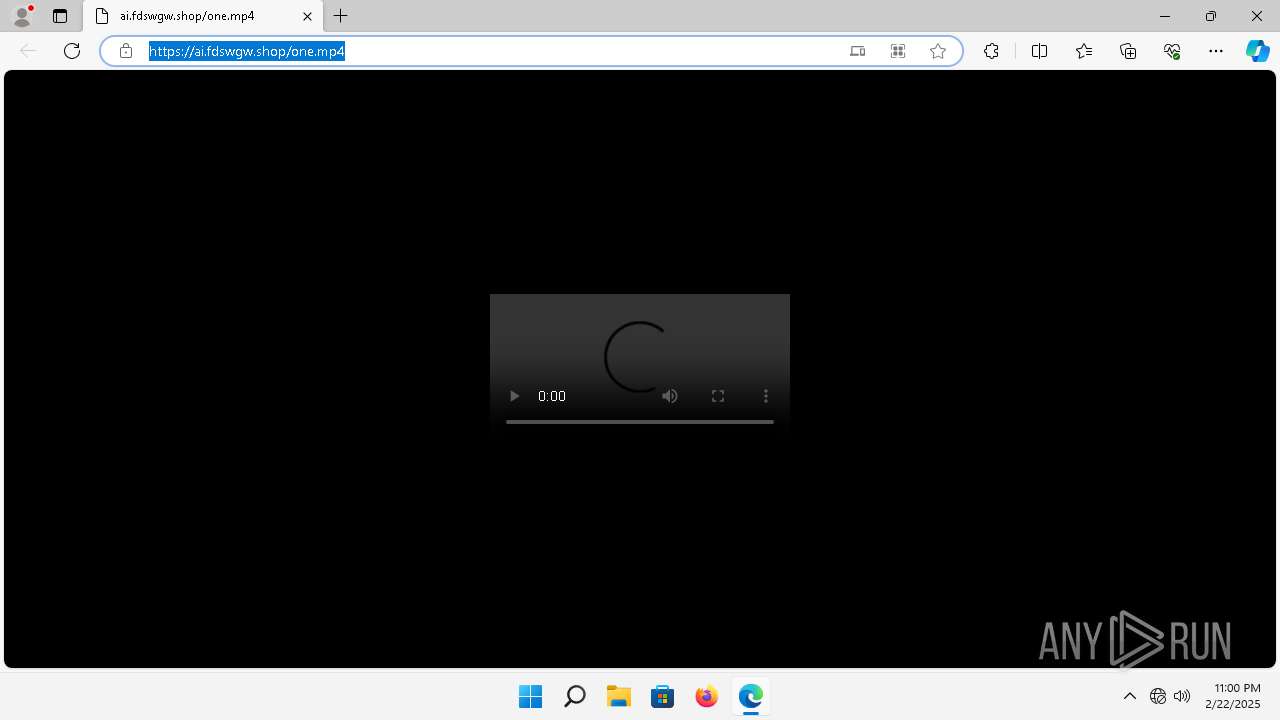
Task: Open video more options menu
Action: 766,396
